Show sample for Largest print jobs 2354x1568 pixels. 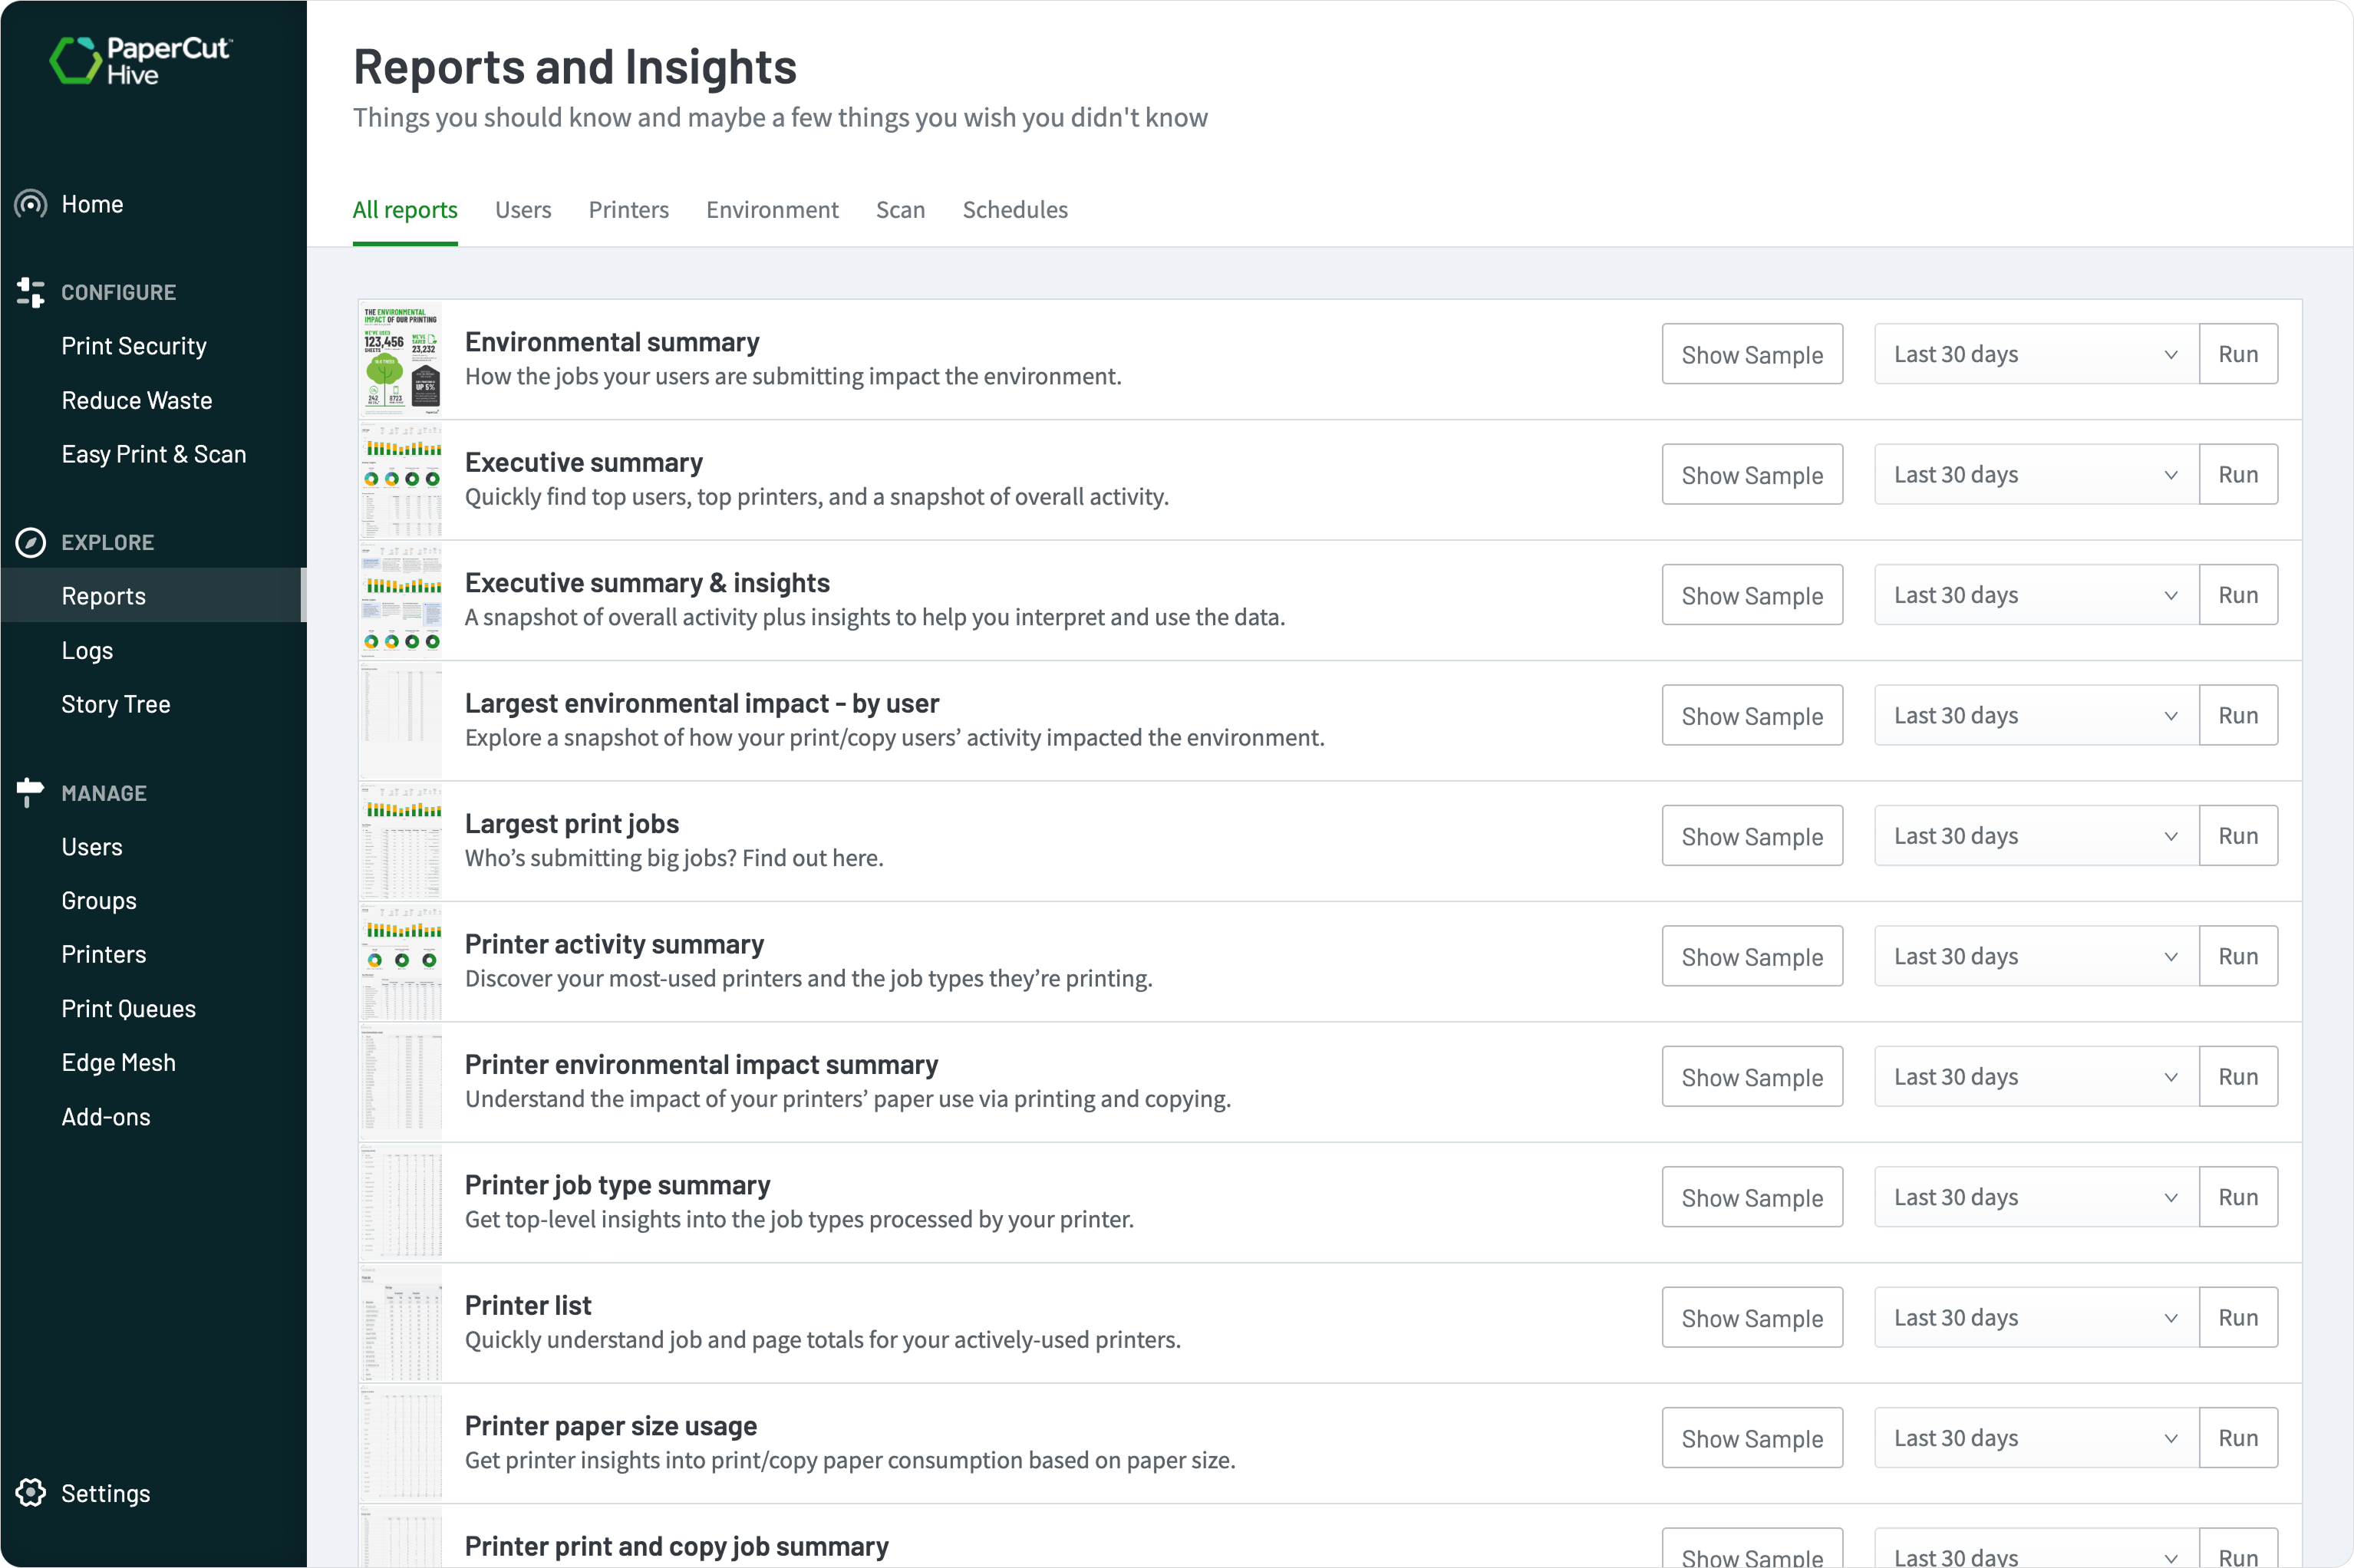click(x=1752, y=836)
